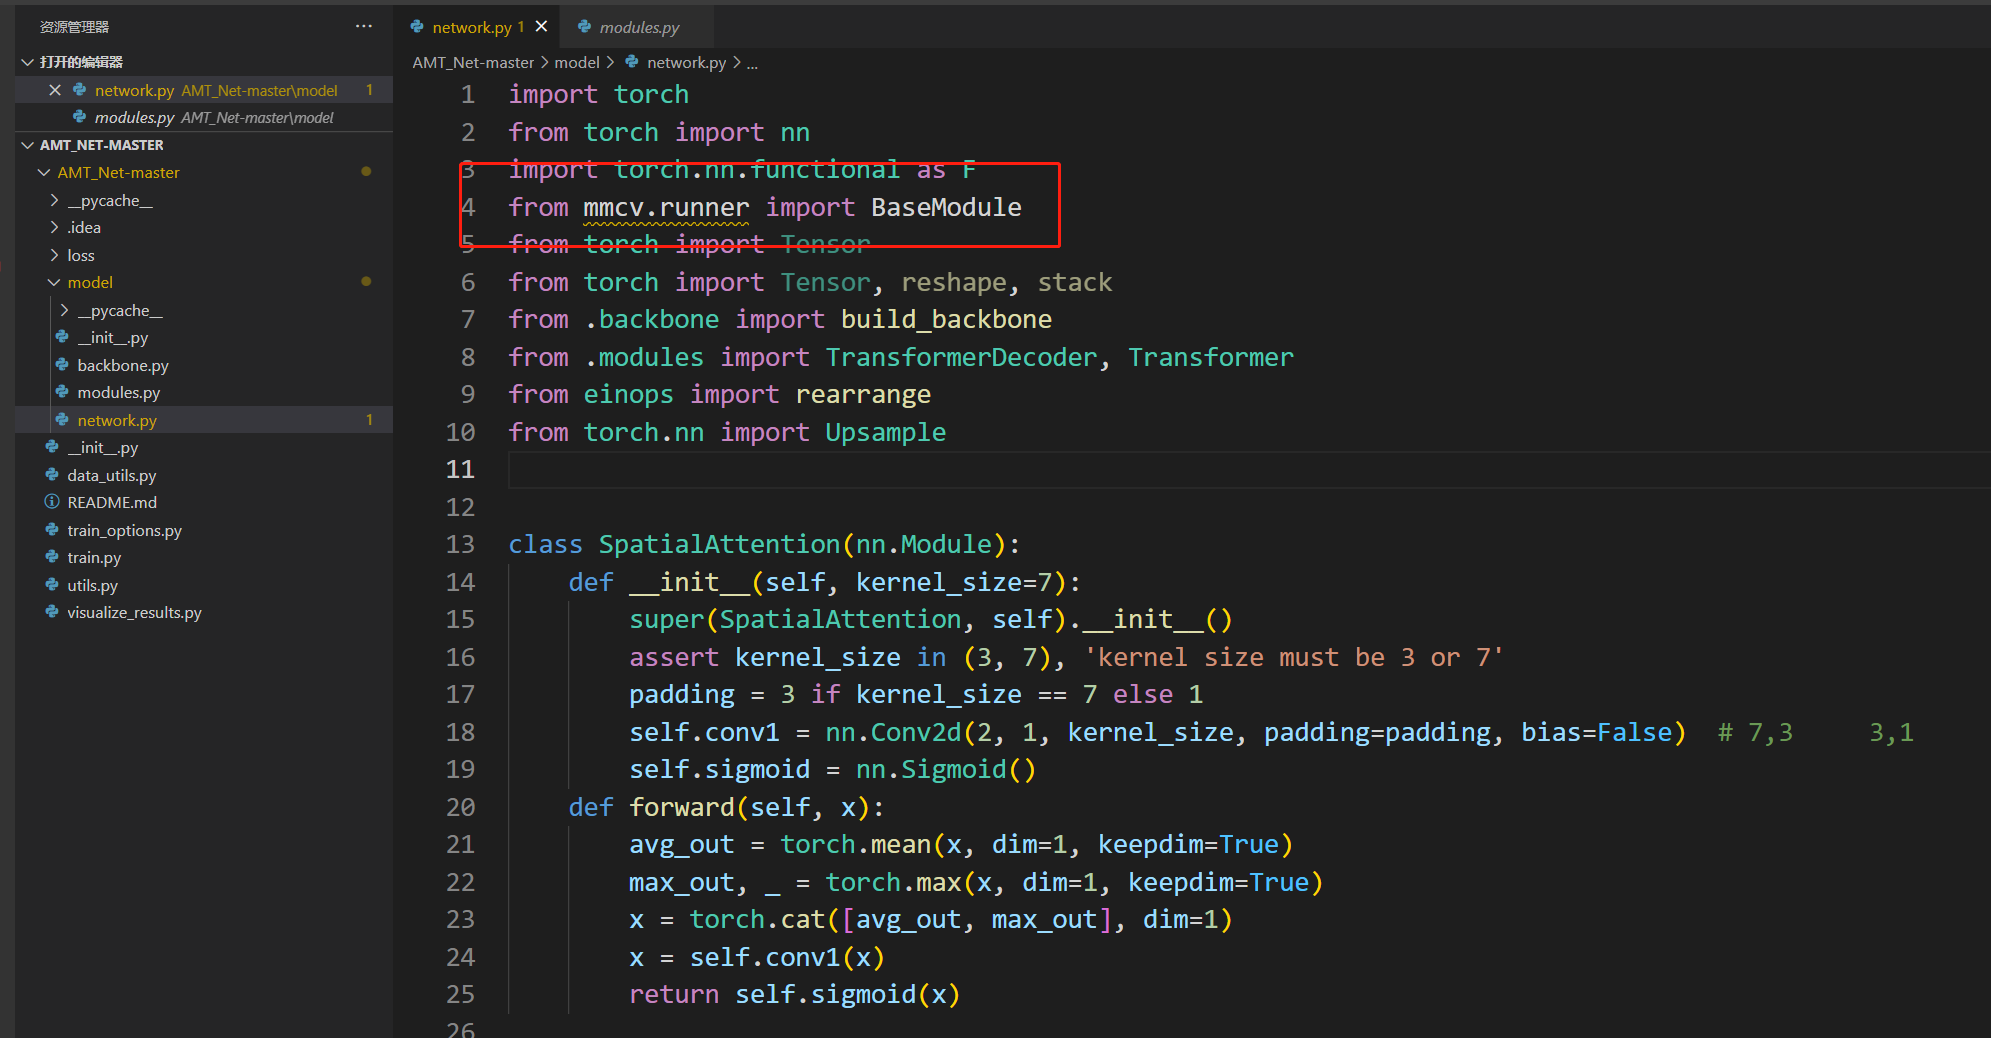Open the Explorer more actions ellipsis menu
1991x1038 pixels.
point(363,26)
